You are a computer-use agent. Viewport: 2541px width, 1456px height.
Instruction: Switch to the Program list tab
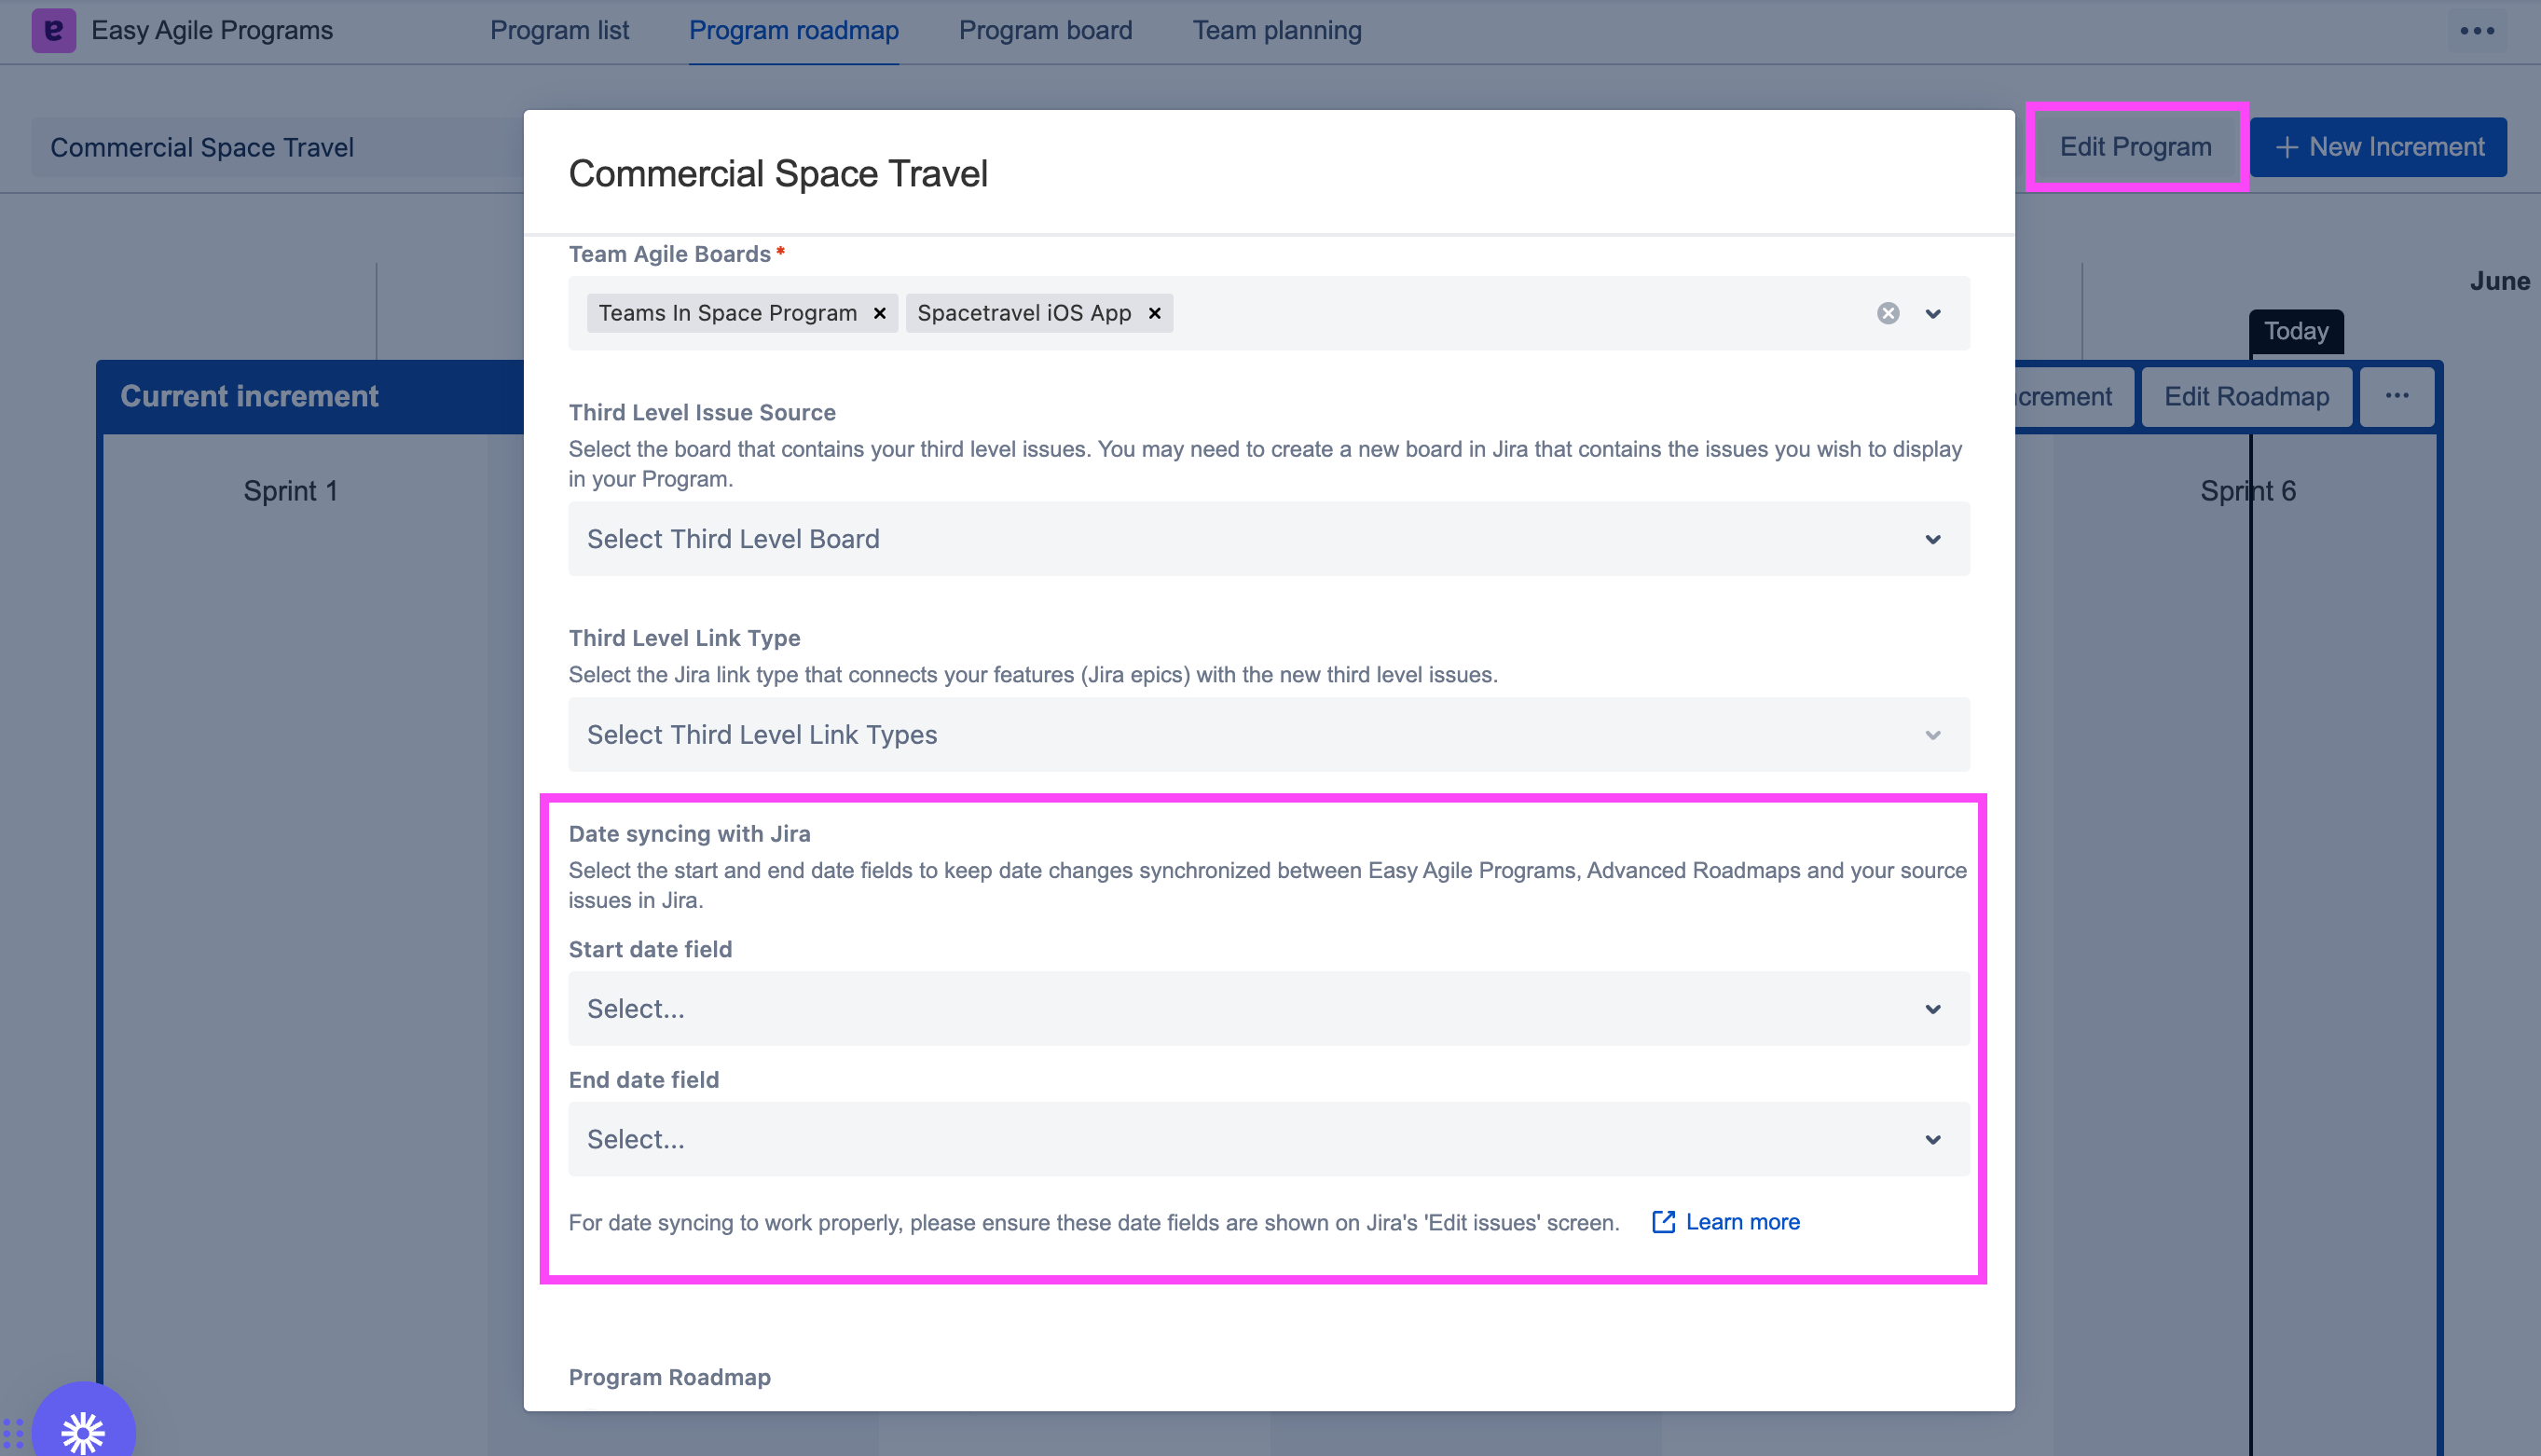point(559,31)
